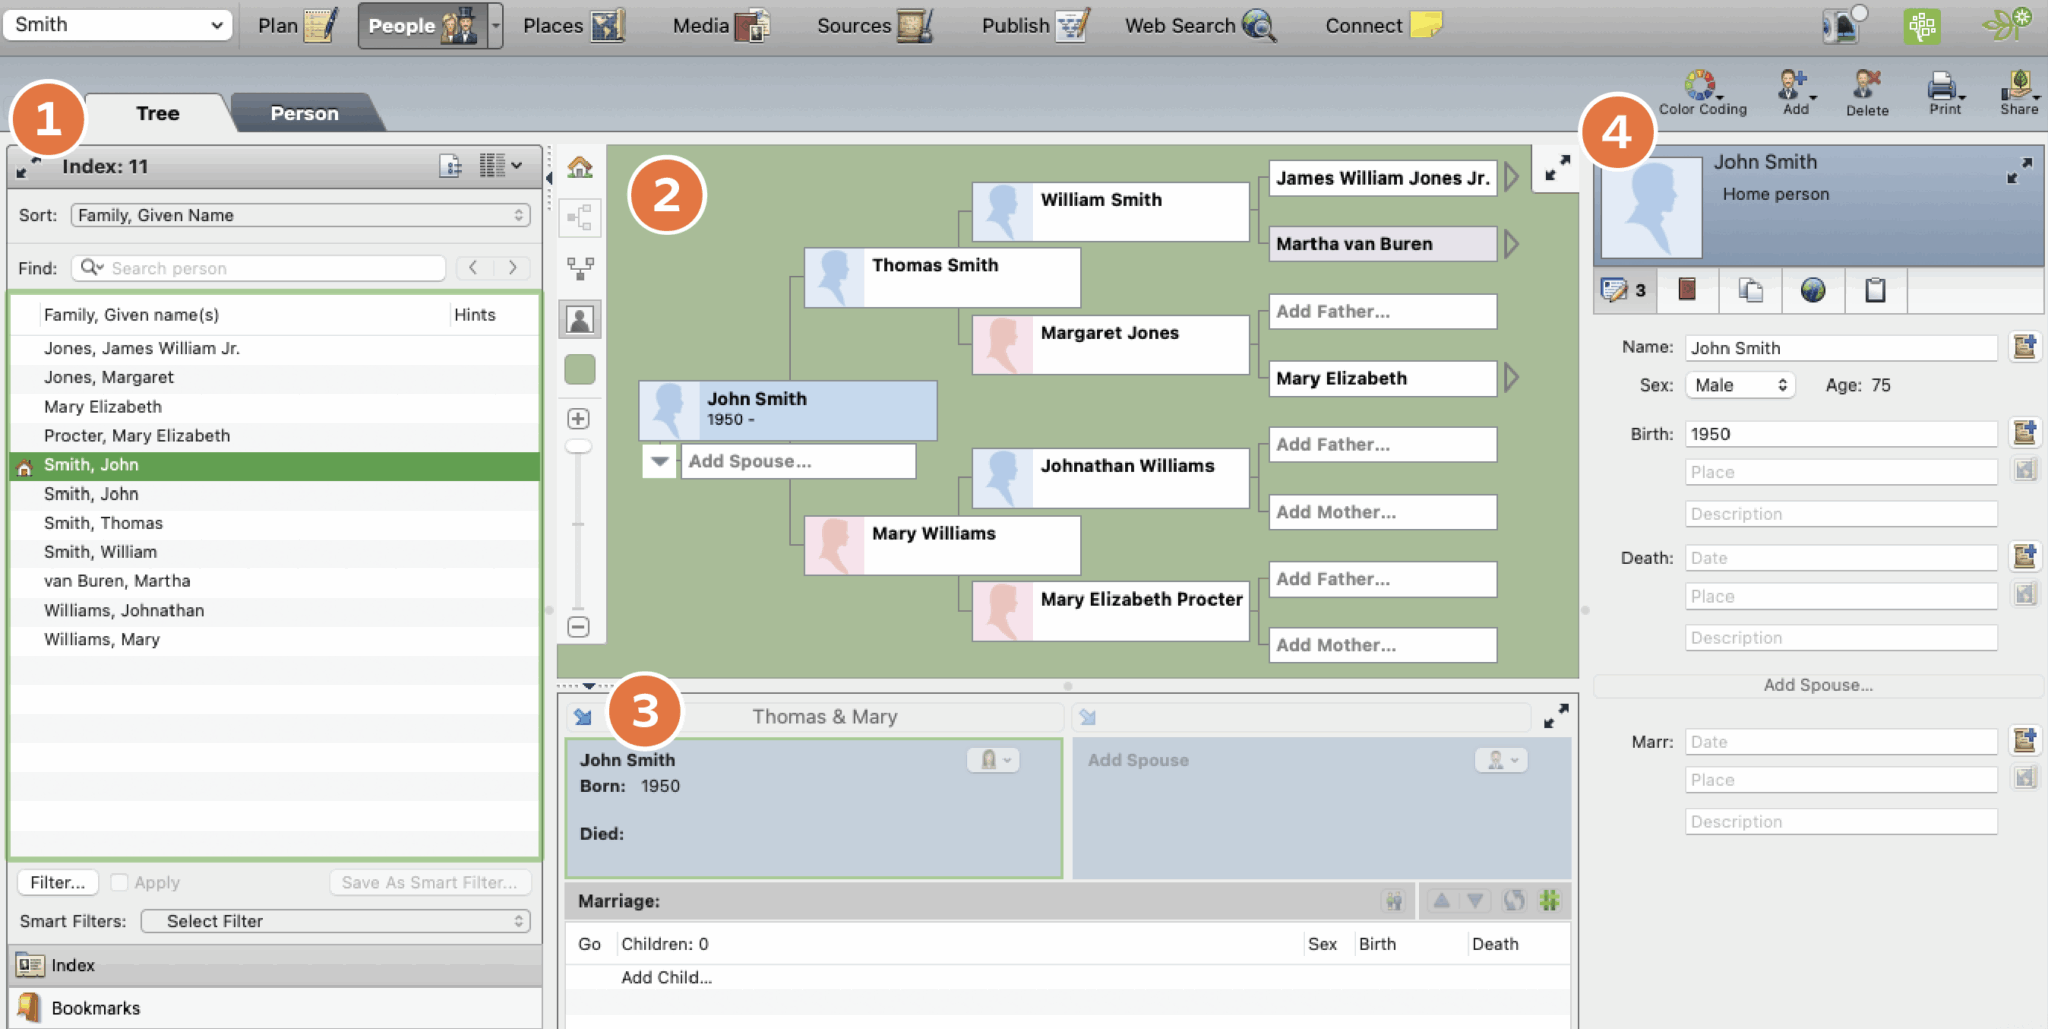Image resolution: width=2048 pixels, height=1029 pixels.
Task: Open the Sex dropdown showing Male
Action: tap(1740, 385)
